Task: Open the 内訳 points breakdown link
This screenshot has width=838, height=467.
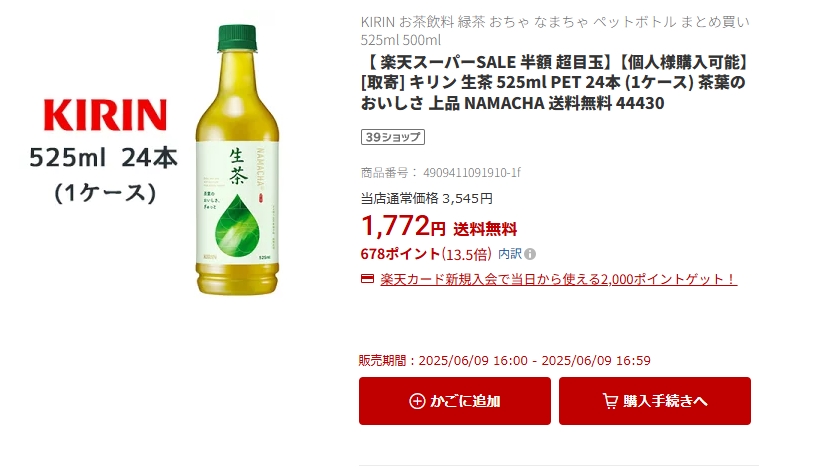Action: [510, 254]
